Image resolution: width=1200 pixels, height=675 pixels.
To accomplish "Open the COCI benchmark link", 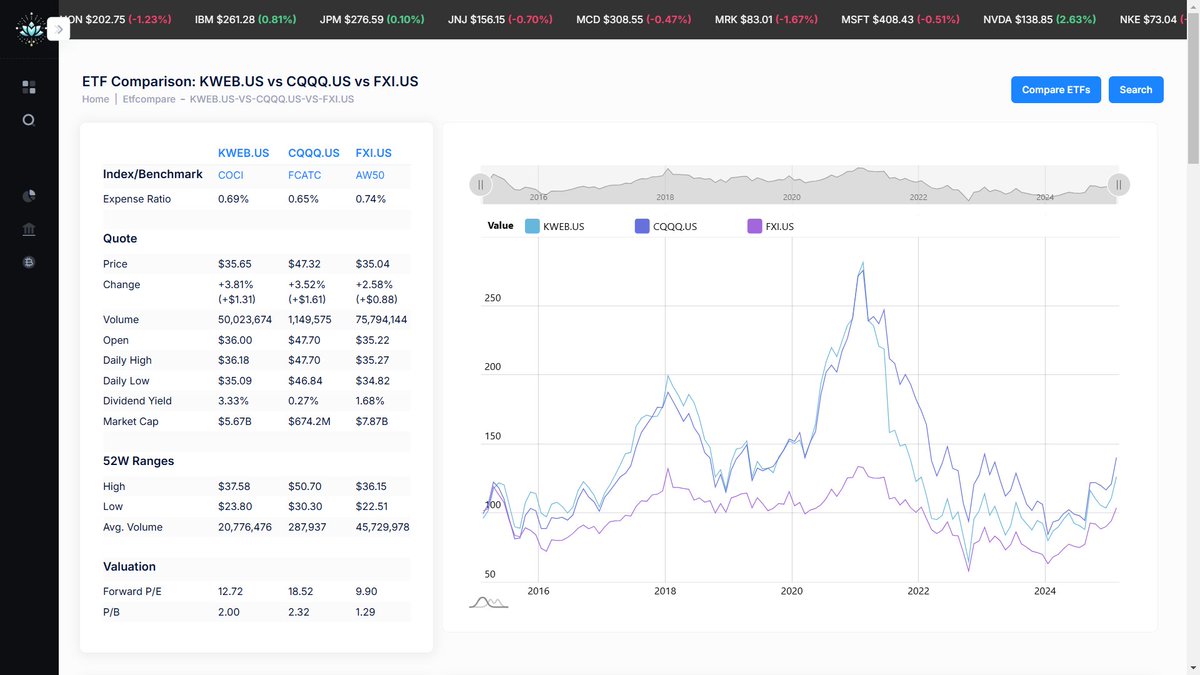I will point(230,175).
